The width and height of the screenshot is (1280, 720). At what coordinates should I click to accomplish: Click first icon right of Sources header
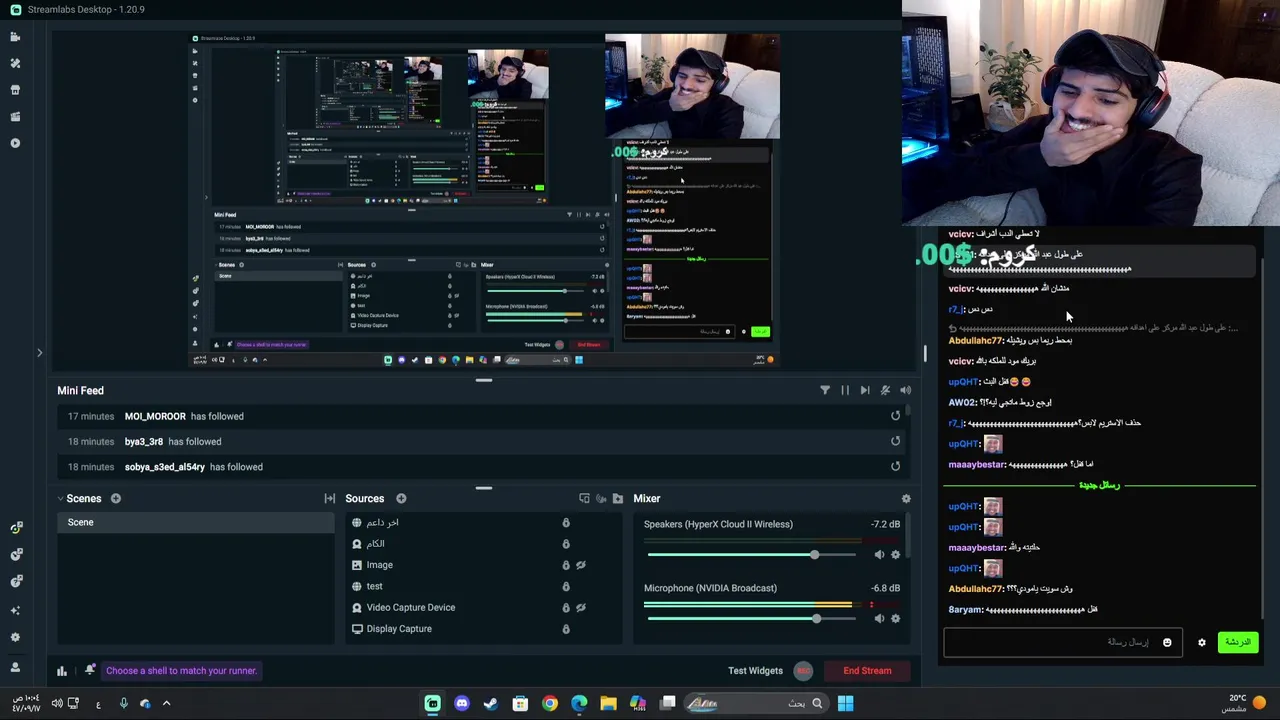point(584,498)
